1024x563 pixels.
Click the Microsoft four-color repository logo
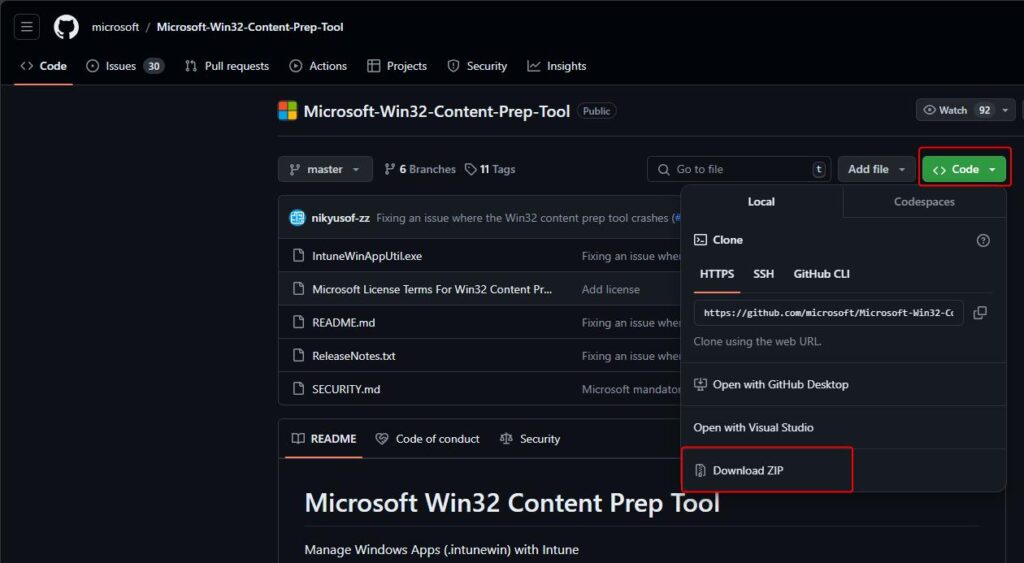(x=287, y=111)
